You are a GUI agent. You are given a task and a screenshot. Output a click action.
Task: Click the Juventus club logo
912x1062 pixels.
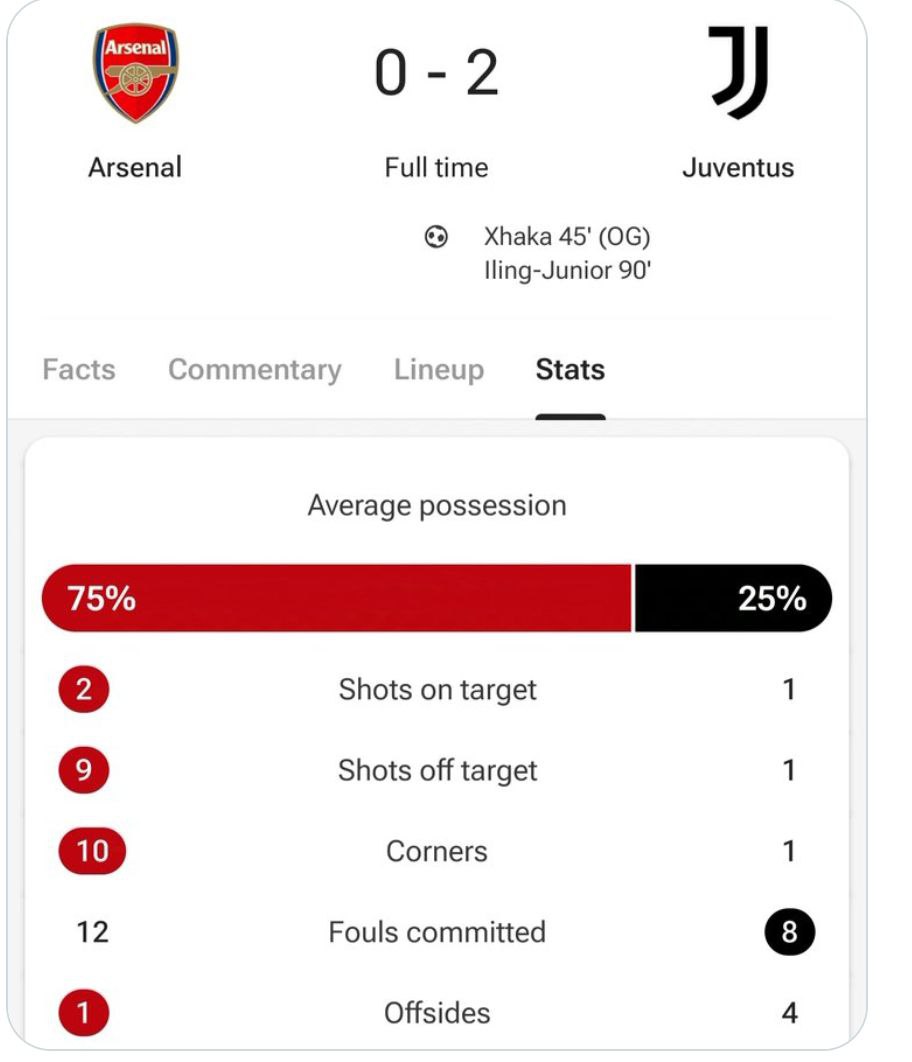(738, 72)
